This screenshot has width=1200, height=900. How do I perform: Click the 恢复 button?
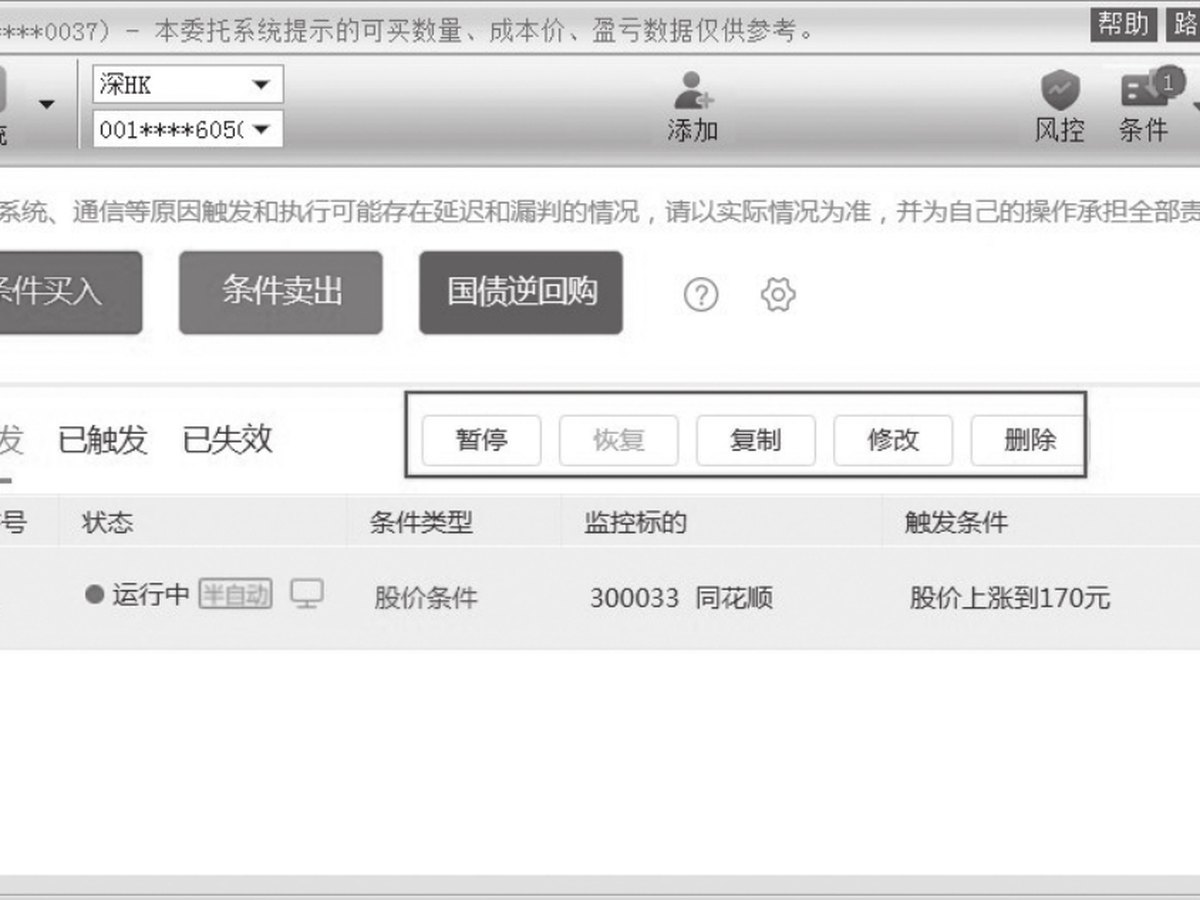618,440
